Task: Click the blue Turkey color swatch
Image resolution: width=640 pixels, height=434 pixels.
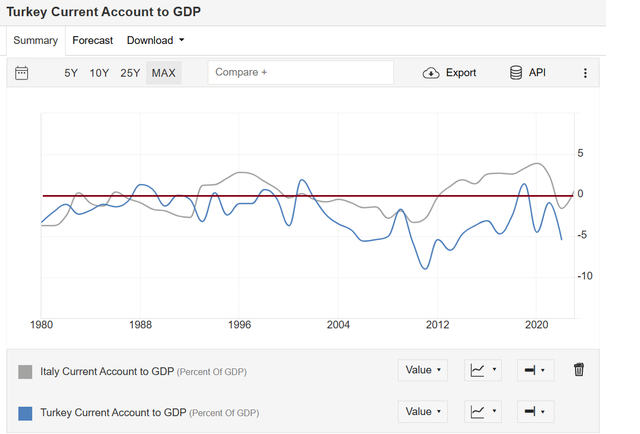Action: [25, 413]
